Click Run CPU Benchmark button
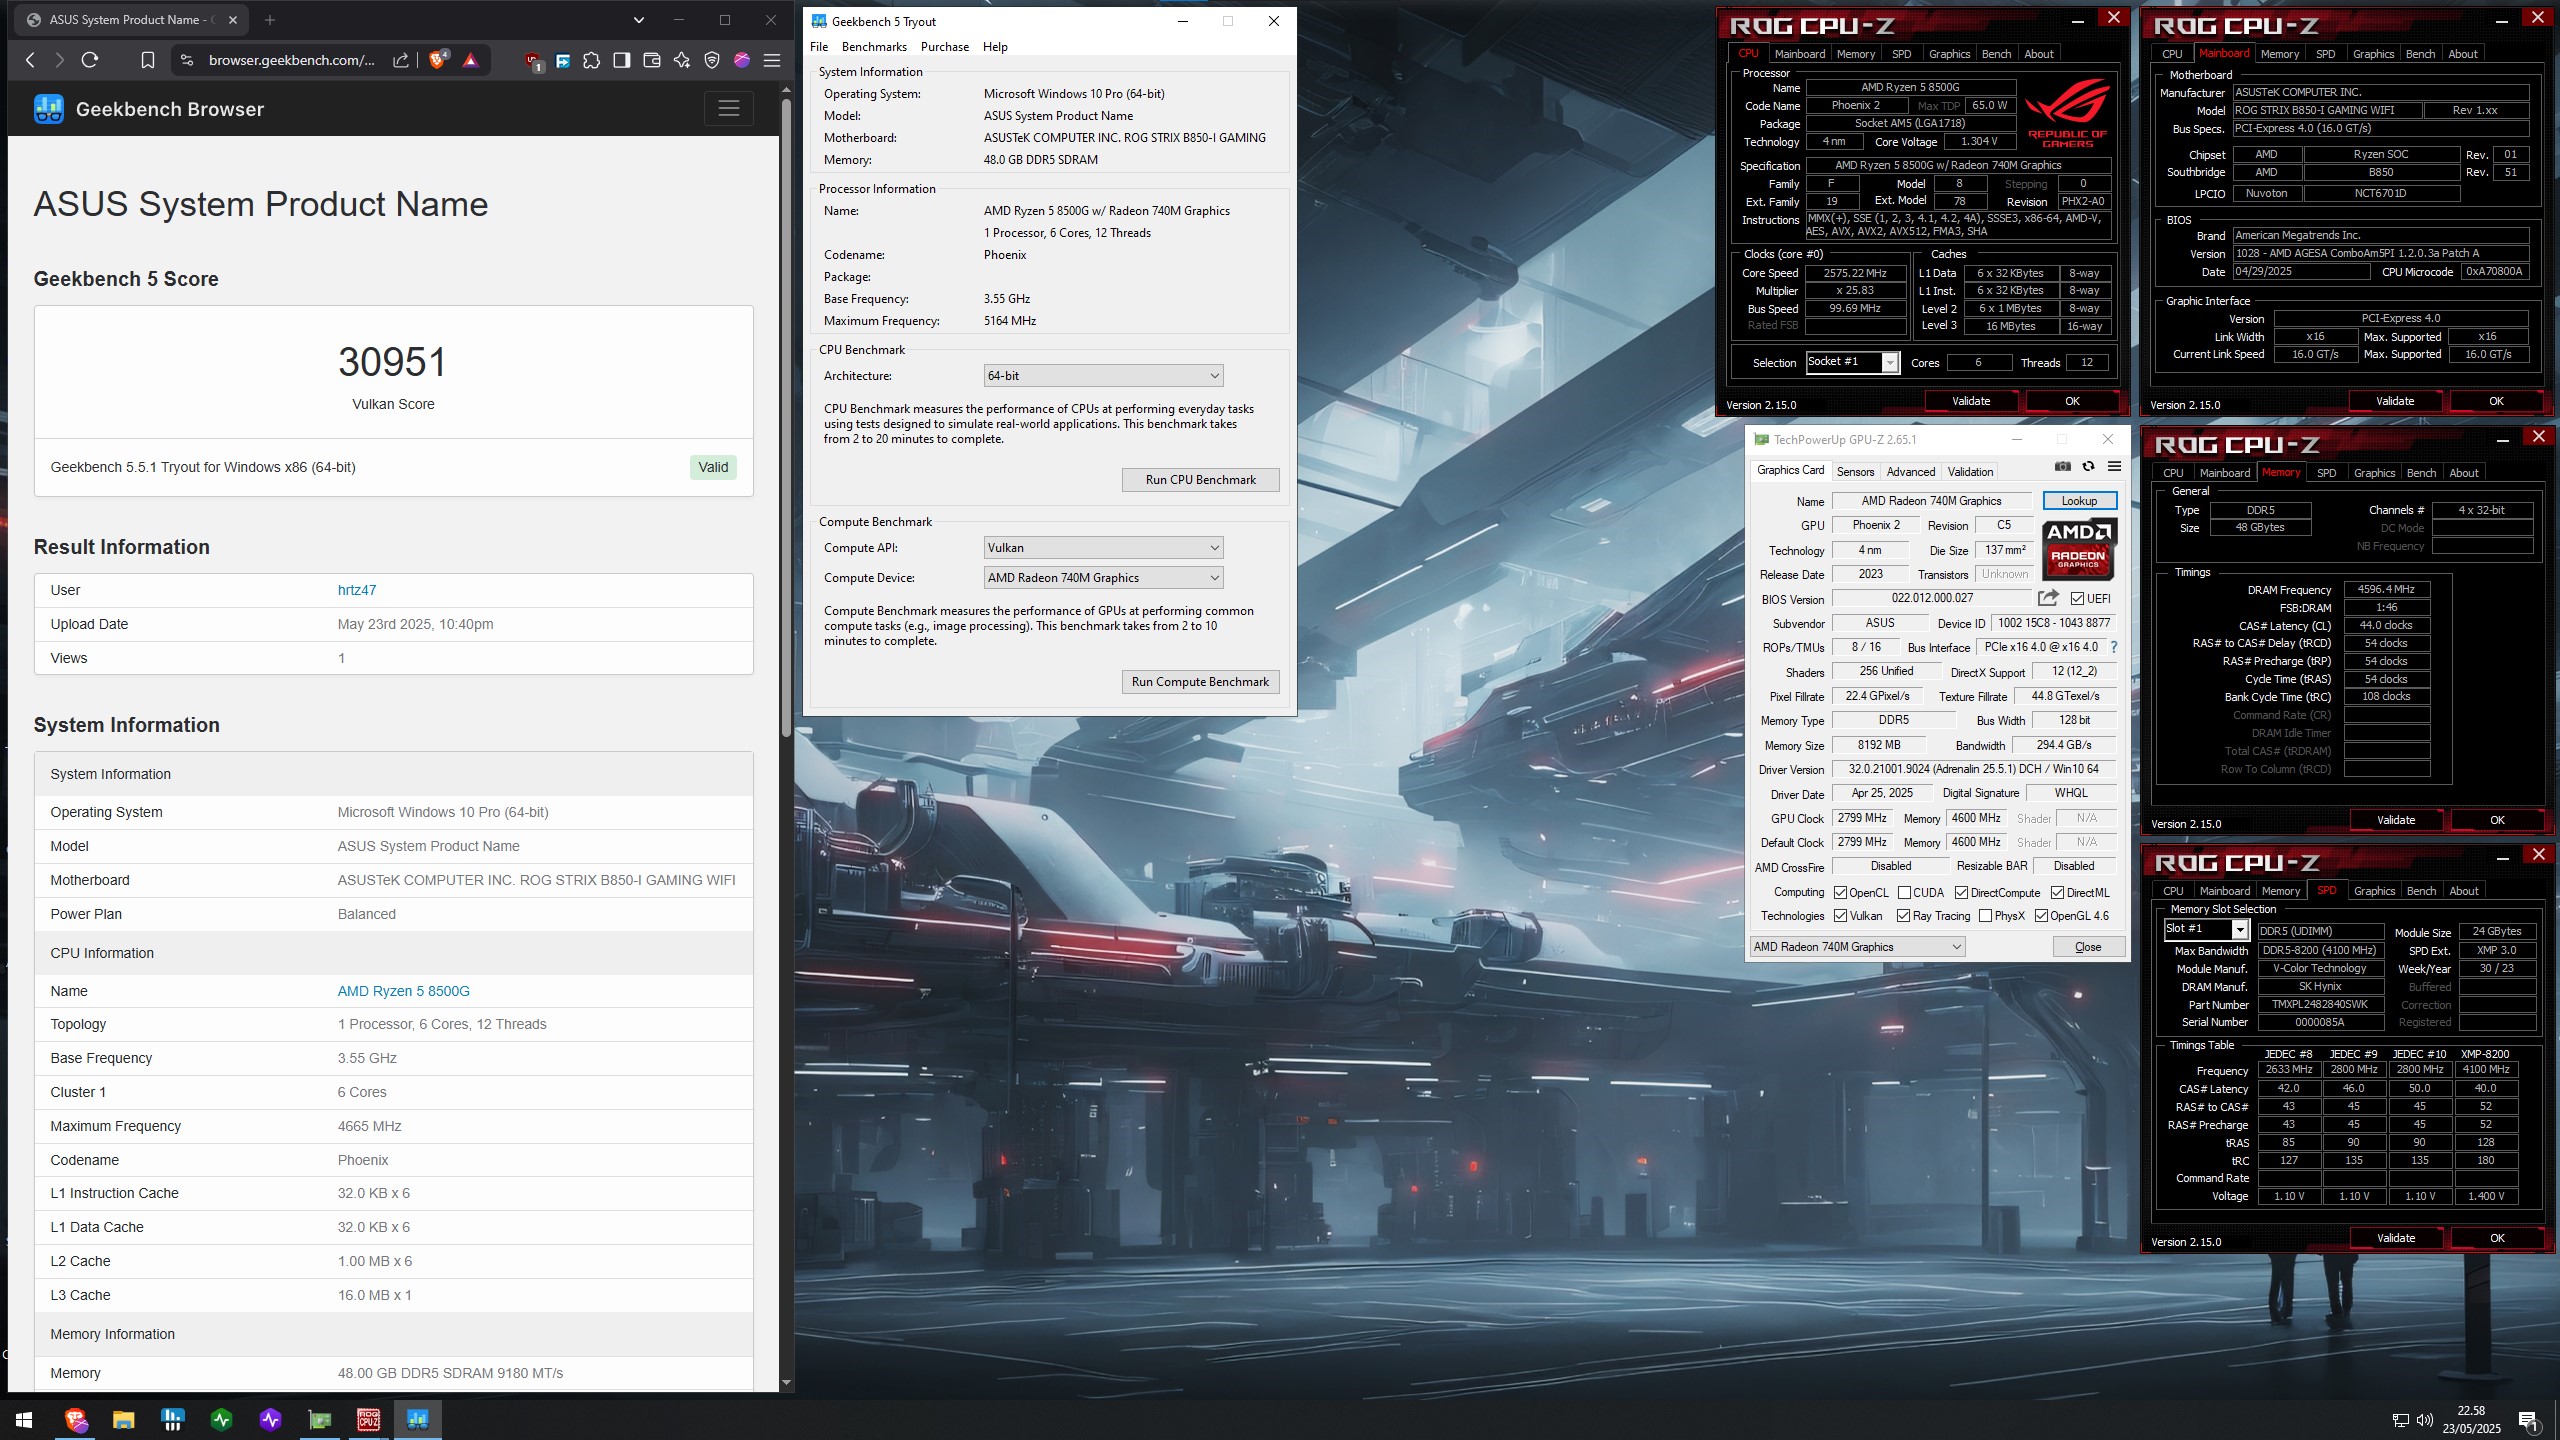The image size is (2560, 1440). [1200, 479]
